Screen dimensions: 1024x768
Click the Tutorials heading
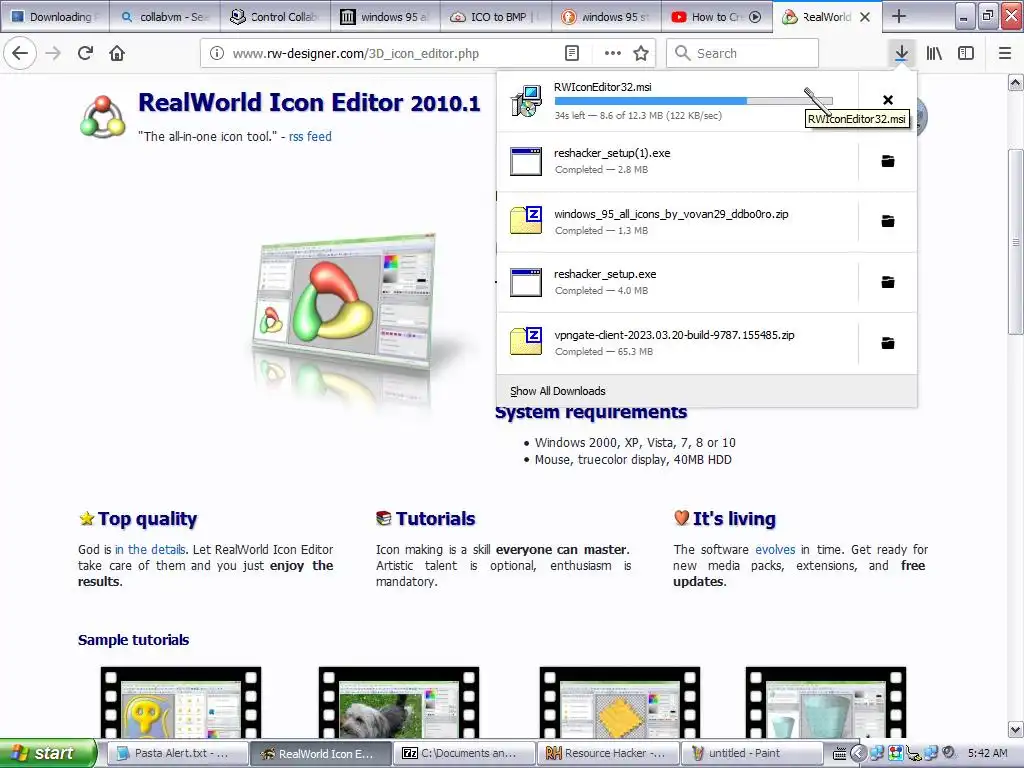[x=435, y=519]
